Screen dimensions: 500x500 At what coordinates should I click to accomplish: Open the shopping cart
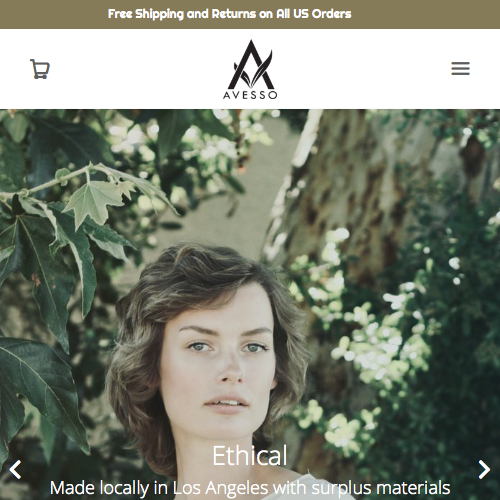click(40, 69)
